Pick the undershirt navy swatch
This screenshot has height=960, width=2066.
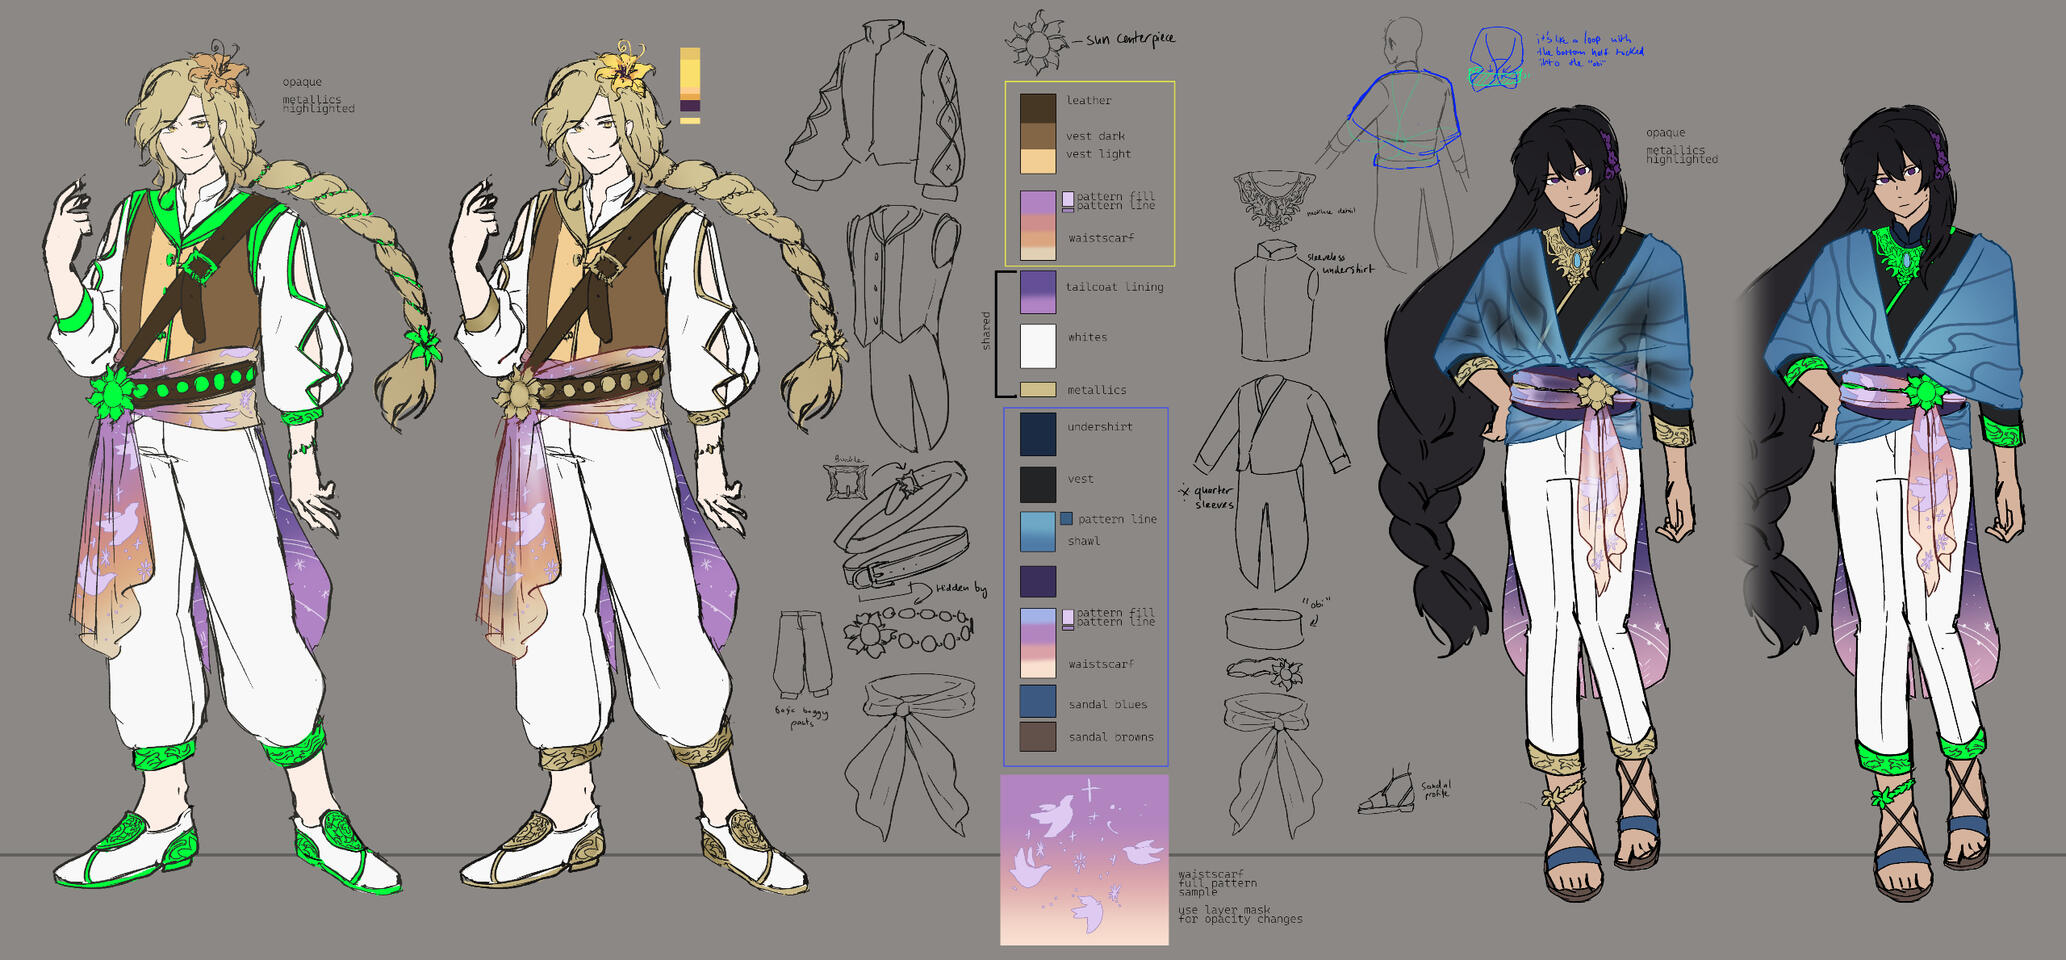click(x=1038, y=434)
